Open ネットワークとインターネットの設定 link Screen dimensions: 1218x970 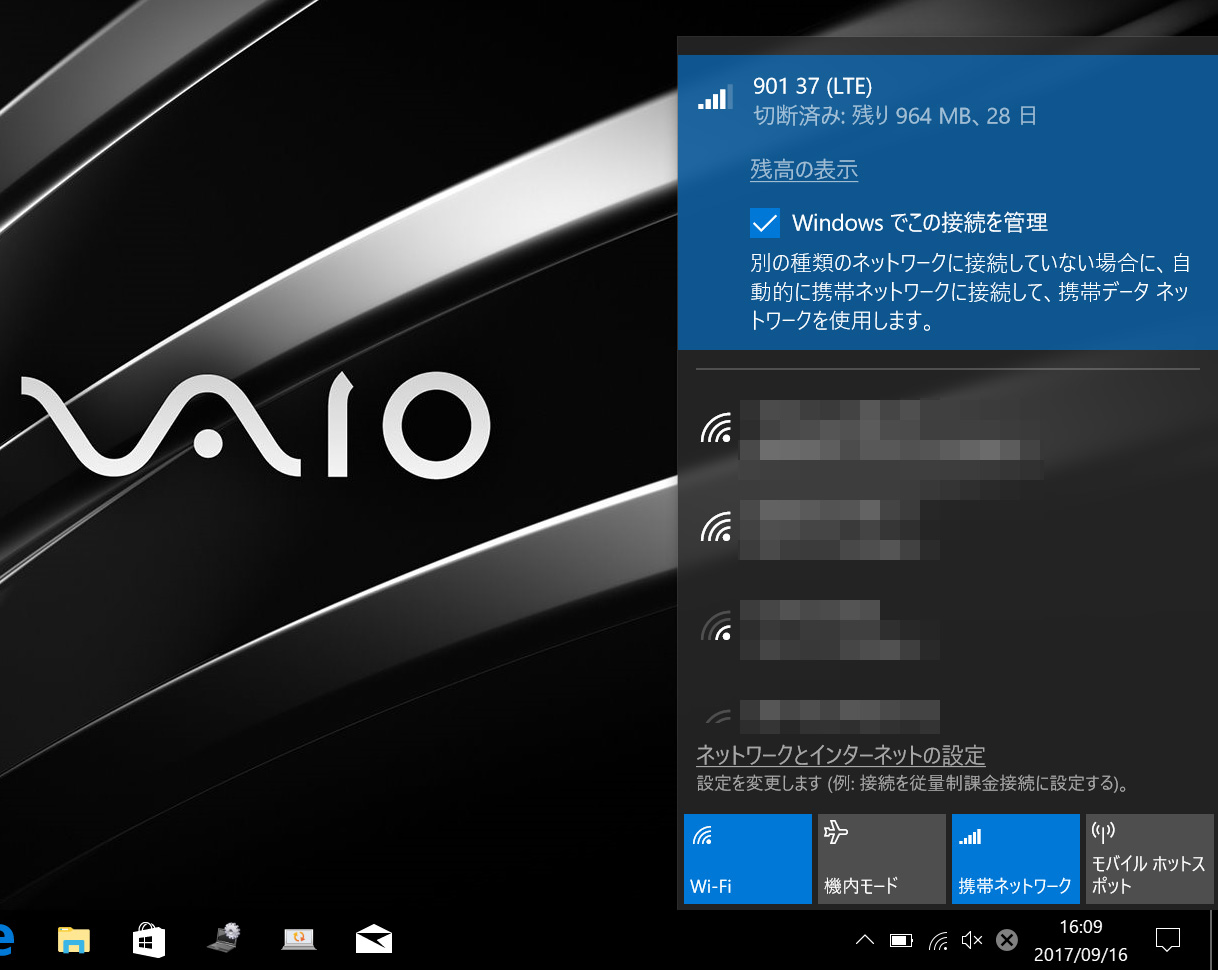(x=840, y=755)
